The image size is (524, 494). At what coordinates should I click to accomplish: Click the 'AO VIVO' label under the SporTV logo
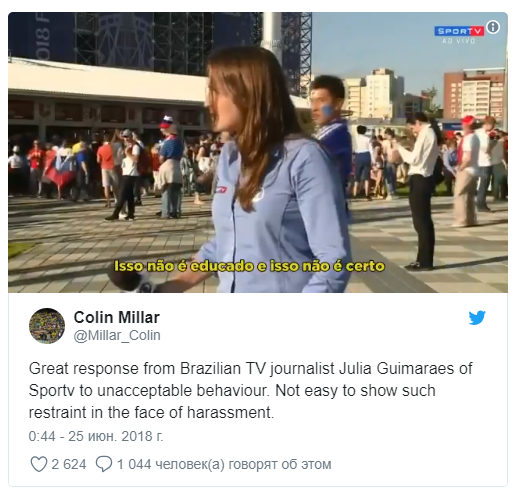tap(459, 41)
